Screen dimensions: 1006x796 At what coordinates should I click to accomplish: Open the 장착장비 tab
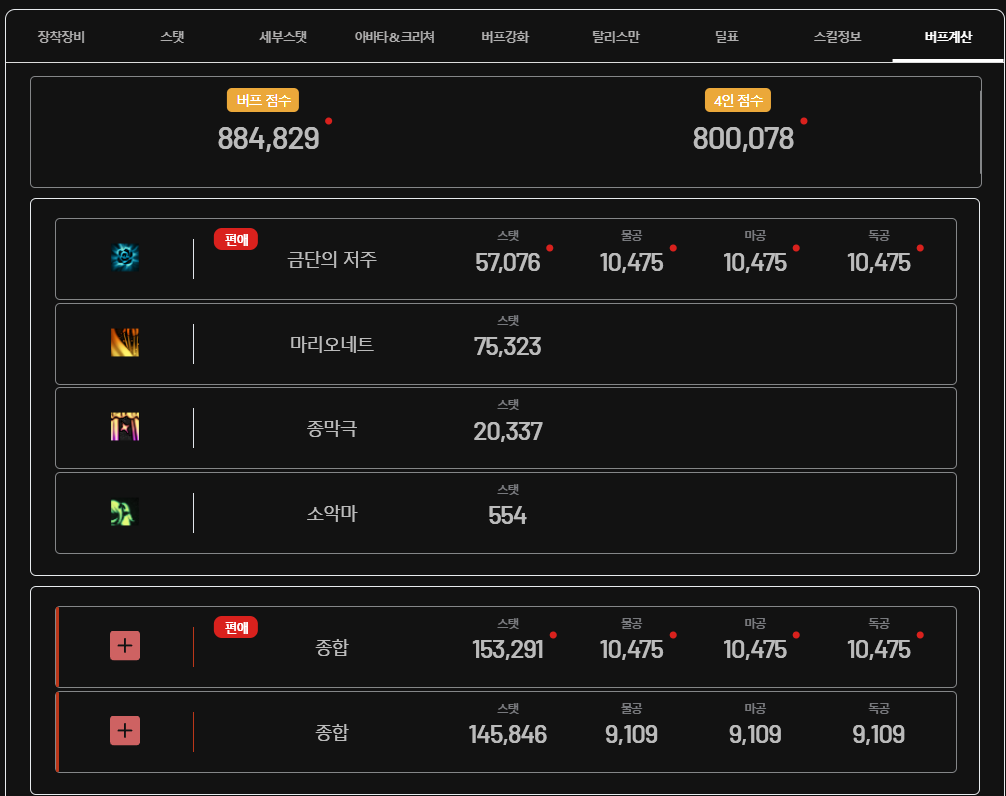point(61,37)
